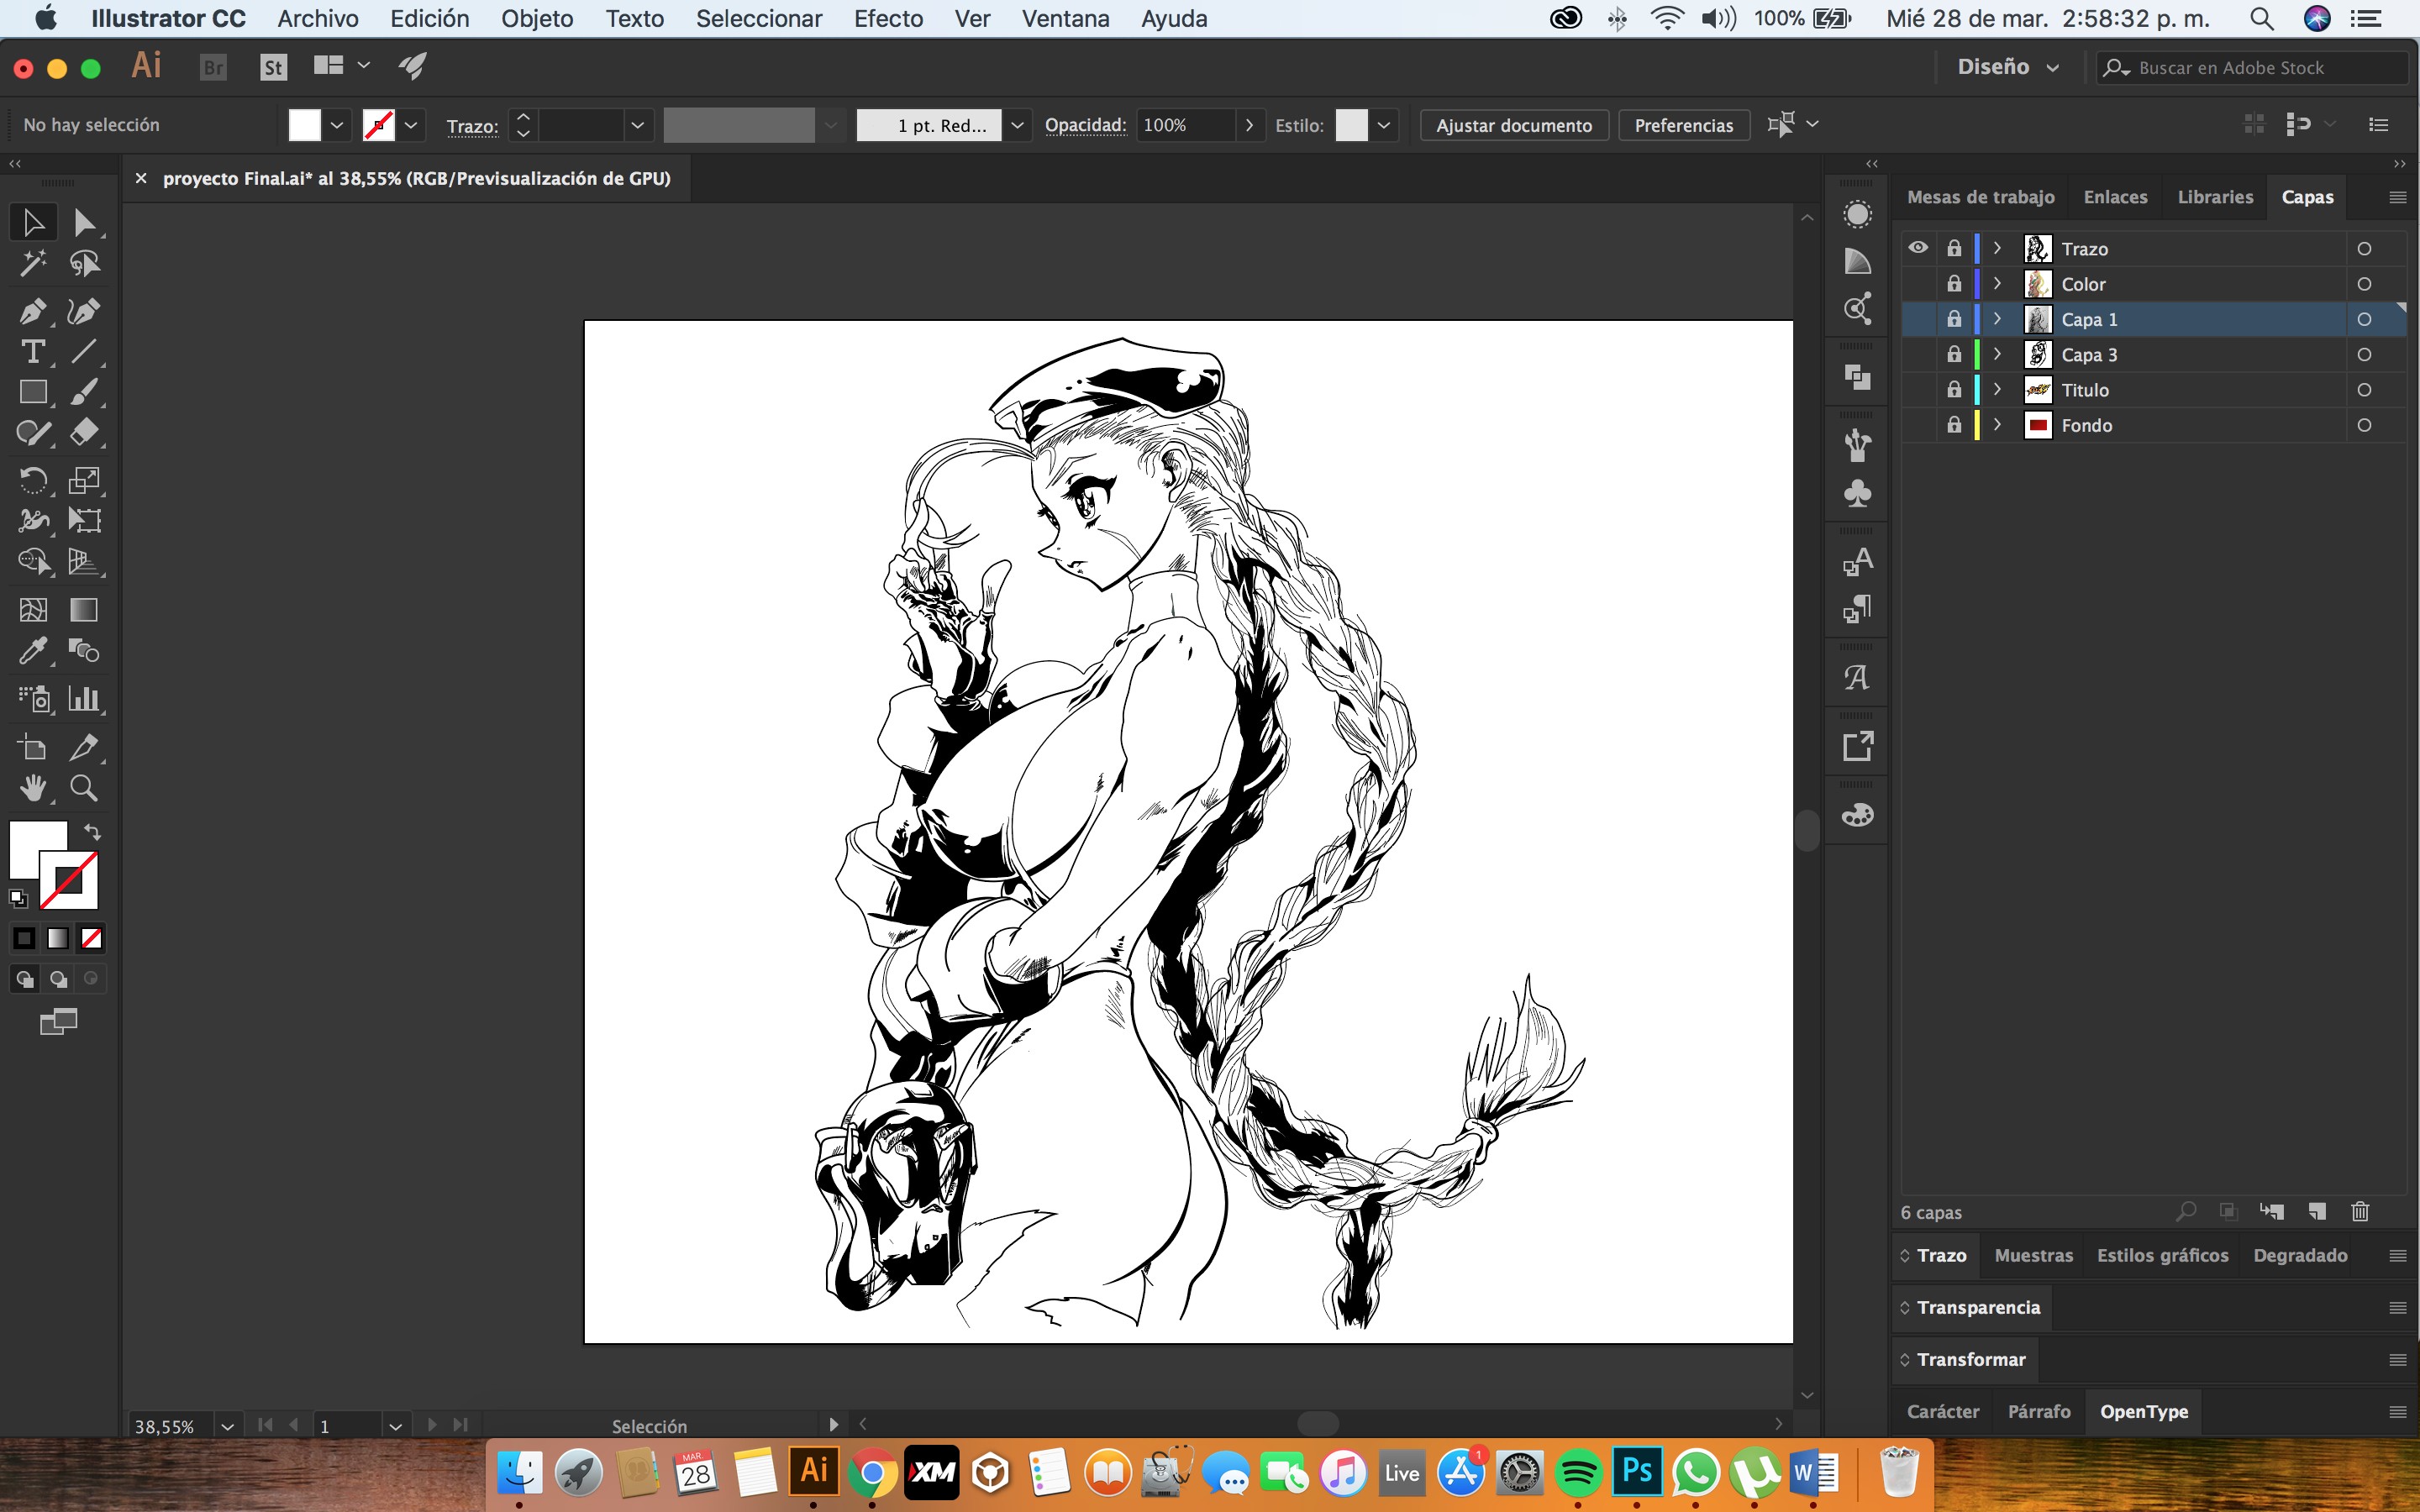Select the Pen tool
Viewport: 2420px width, 1512px height.
pyautogui.click(x=32, y=311)
